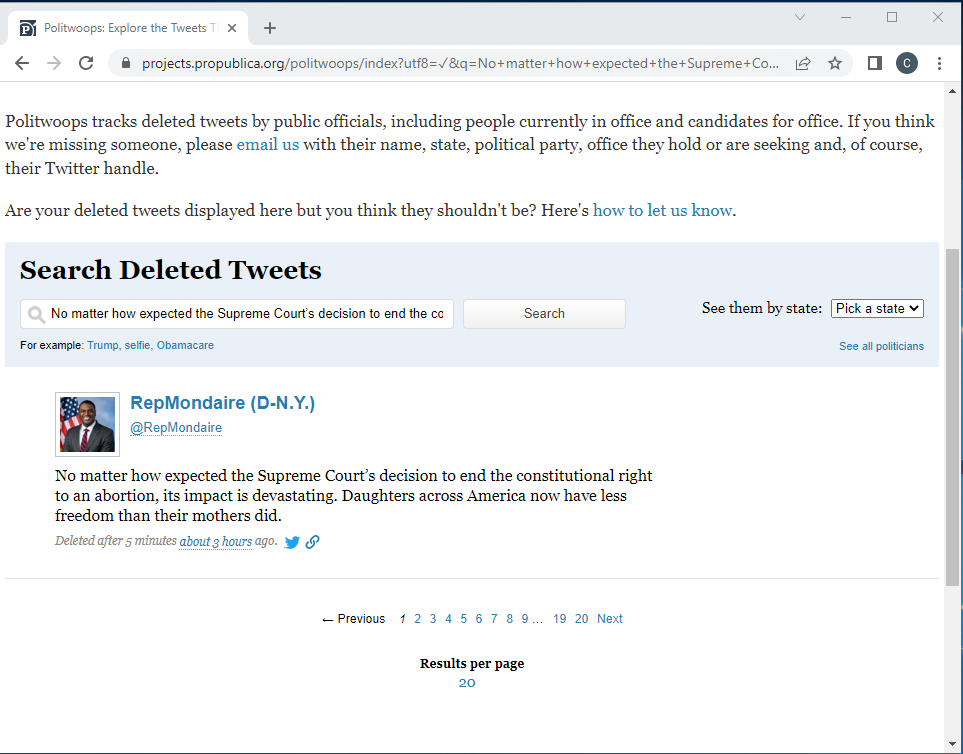Open a new browser tab
Screen dimensions: 963x754
(x=270, y=28)
